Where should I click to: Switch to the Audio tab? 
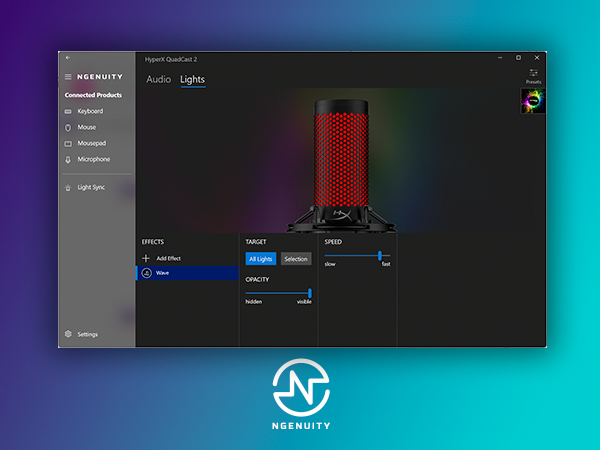click(x=158, y=80)
